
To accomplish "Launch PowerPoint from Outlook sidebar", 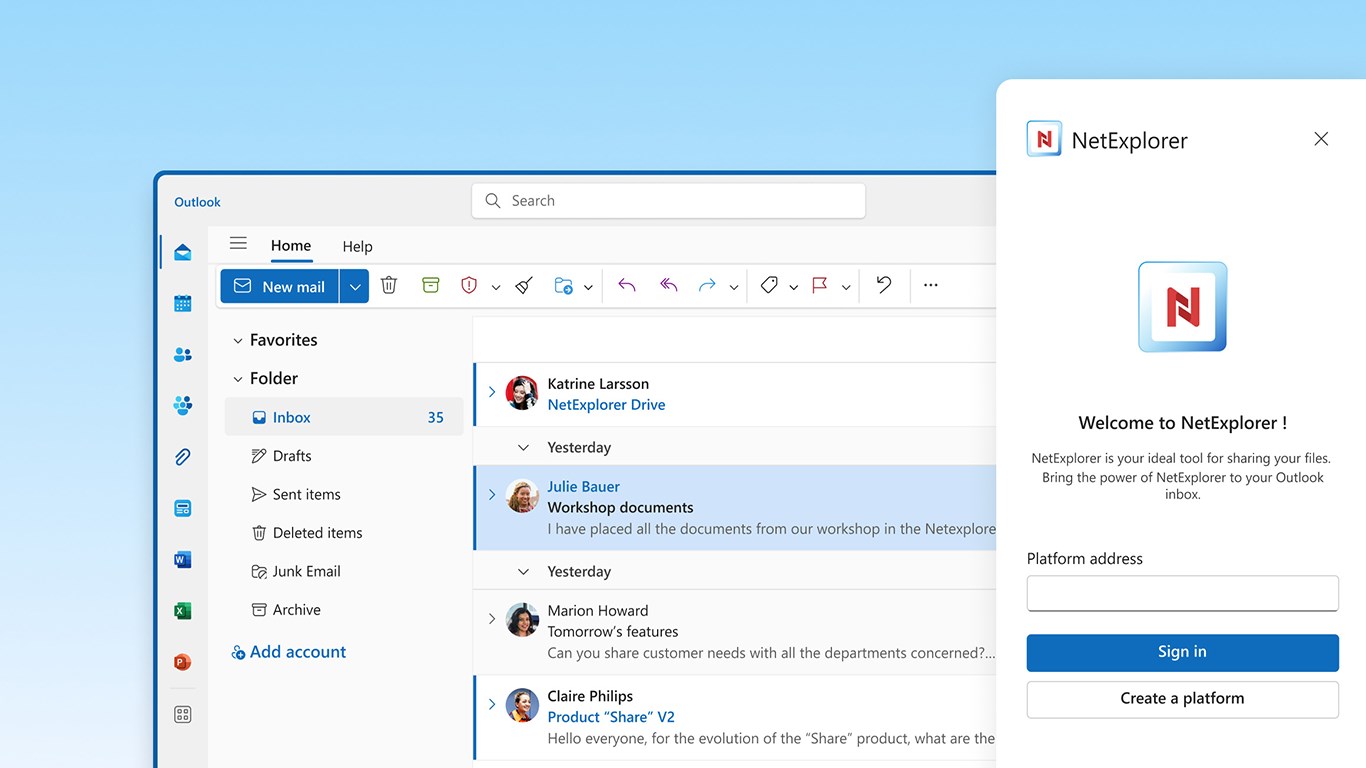I will (182, 662).
